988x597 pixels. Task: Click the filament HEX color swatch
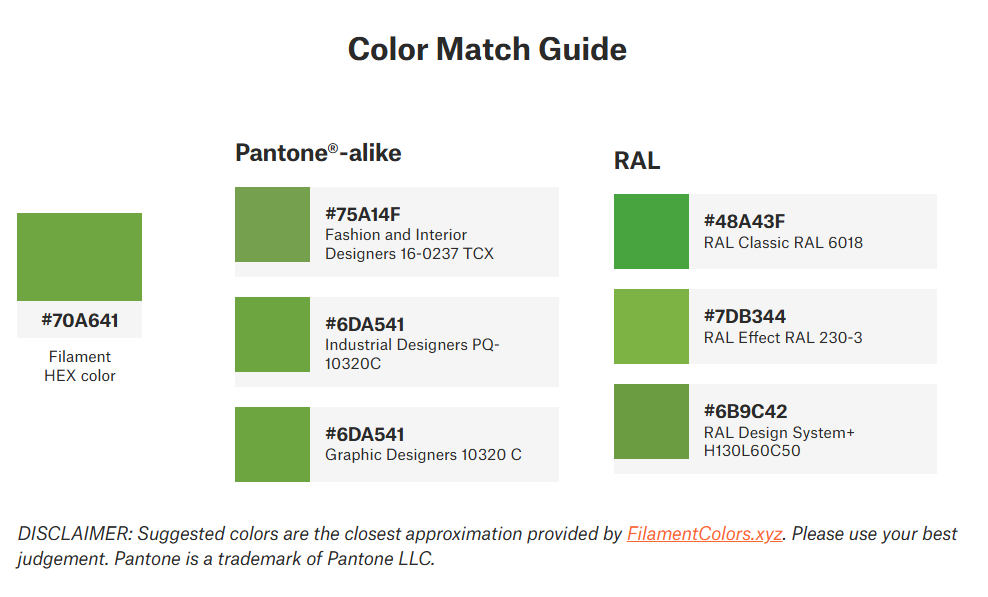click(79, 256)
